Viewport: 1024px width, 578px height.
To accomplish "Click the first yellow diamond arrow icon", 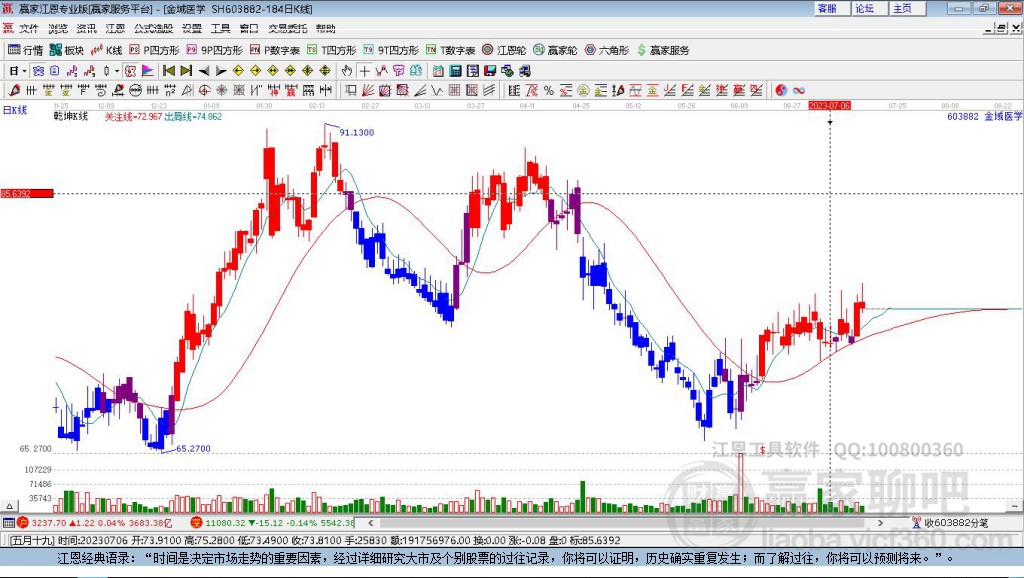I will point(238,71).
